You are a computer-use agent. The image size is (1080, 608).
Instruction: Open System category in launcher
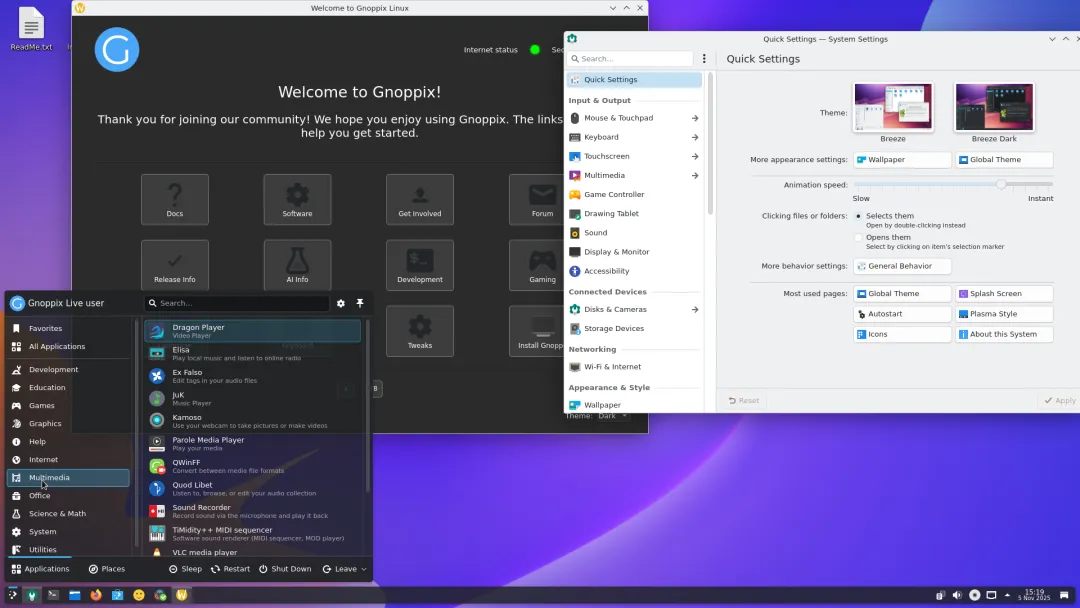(x=68, y=532)
